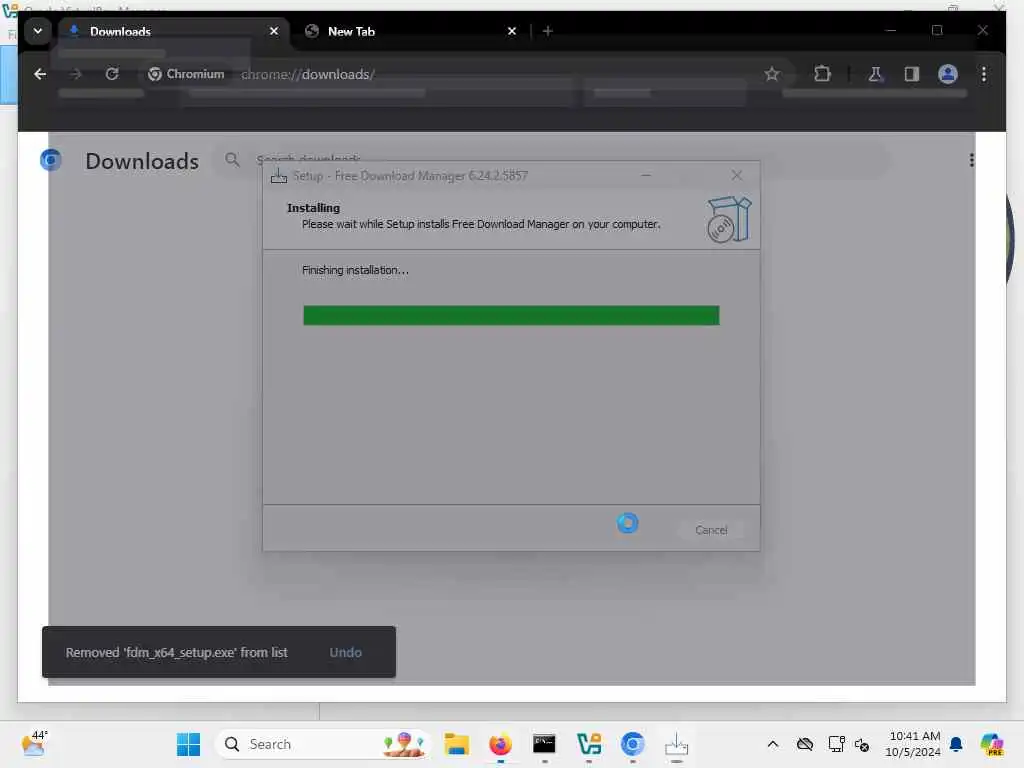This screenshot has width=1024, height=768.
Task: Undo removing fdm_x64_setup.exe from list
Action: coord(345,652)
